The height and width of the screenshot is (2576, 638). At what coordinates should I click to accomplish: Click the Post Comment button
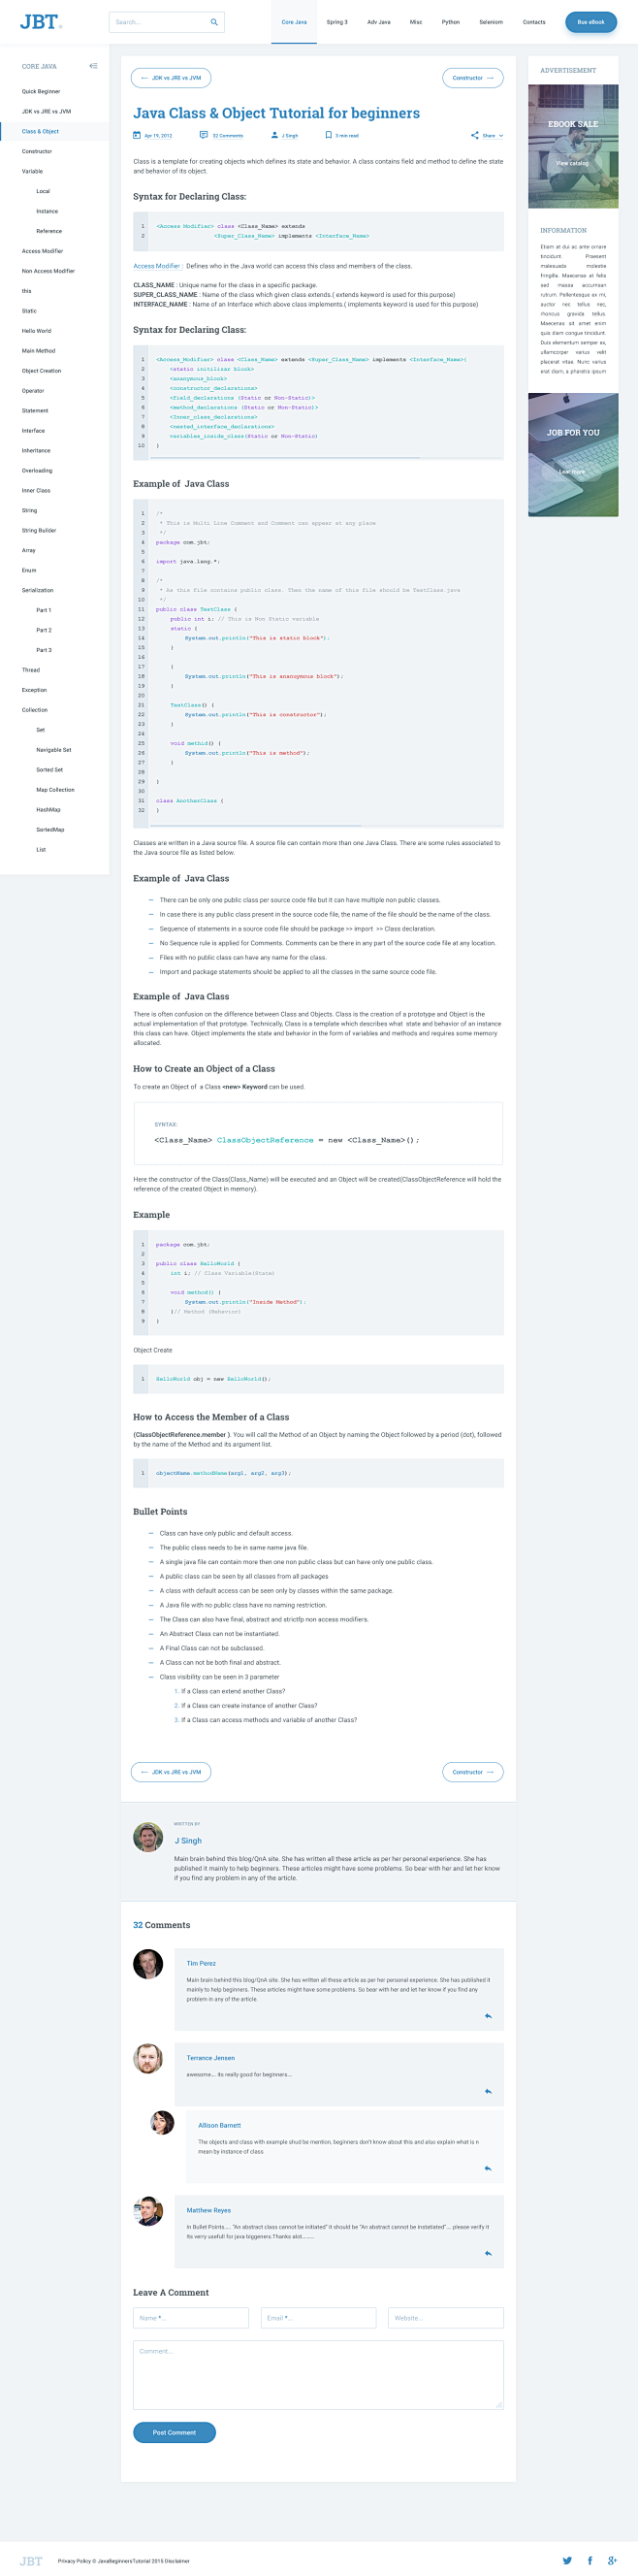click(x=174, y=2432)
